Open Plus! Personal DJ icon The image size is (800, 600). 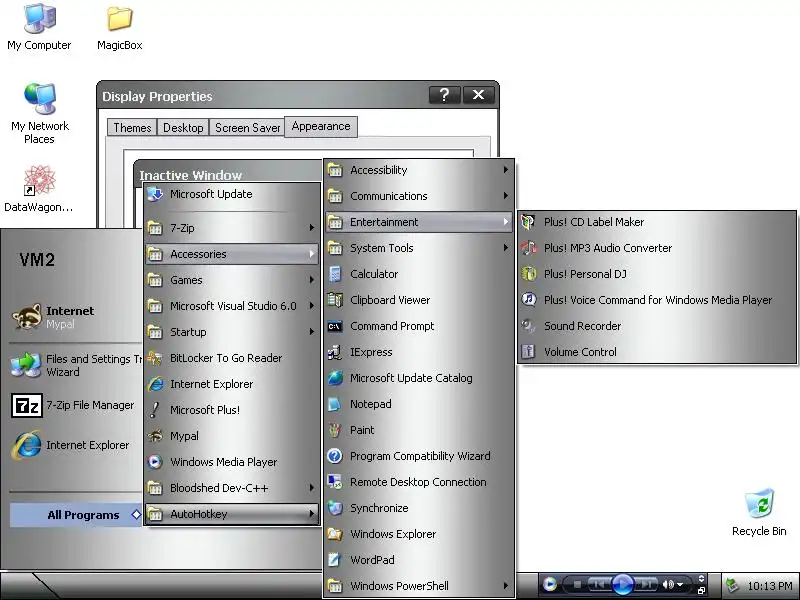coord(528,274)
